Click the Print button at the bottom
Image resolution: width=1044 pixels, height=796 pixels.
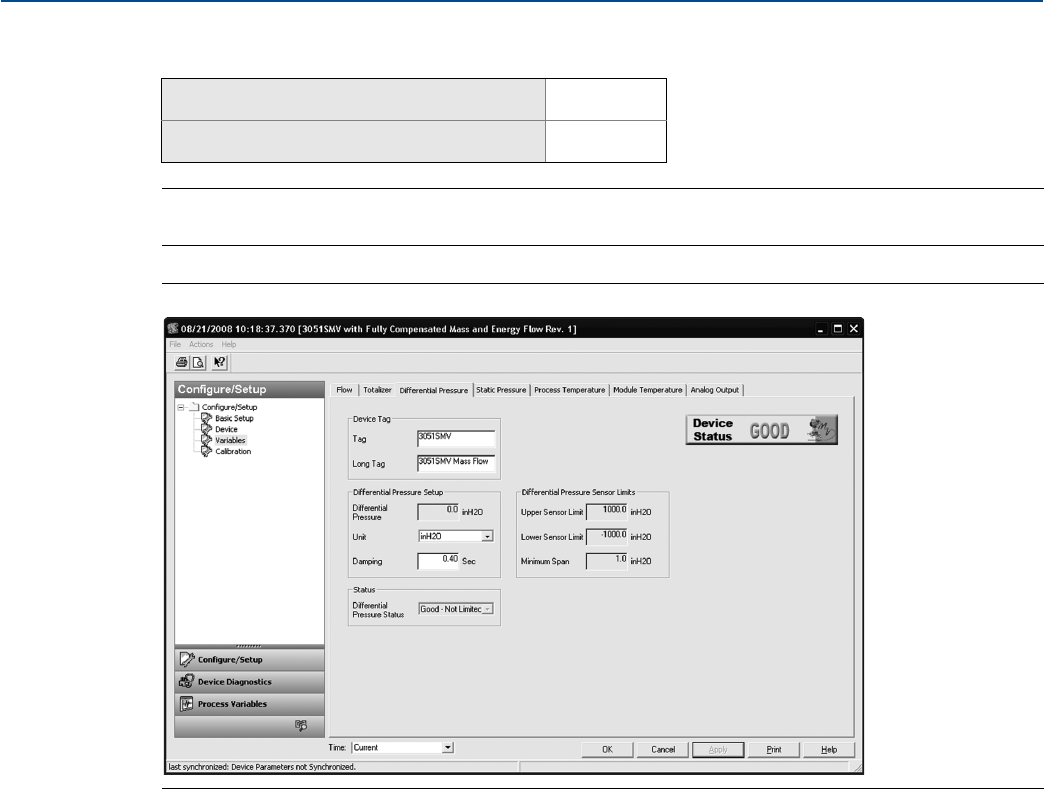pos(774,749)
